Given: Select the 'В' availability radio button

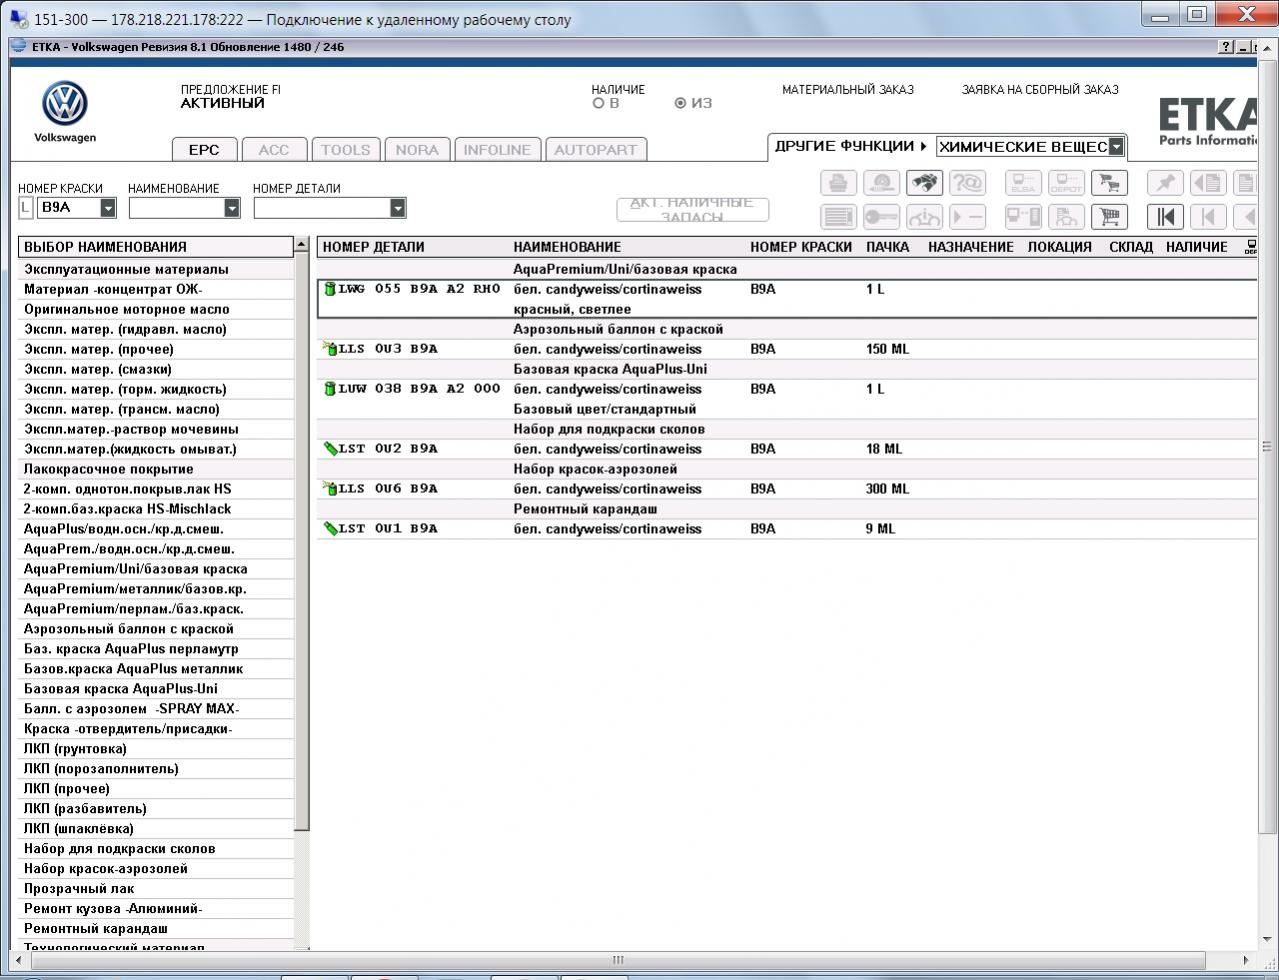Looking at the screenshot, I should (598, 103).
